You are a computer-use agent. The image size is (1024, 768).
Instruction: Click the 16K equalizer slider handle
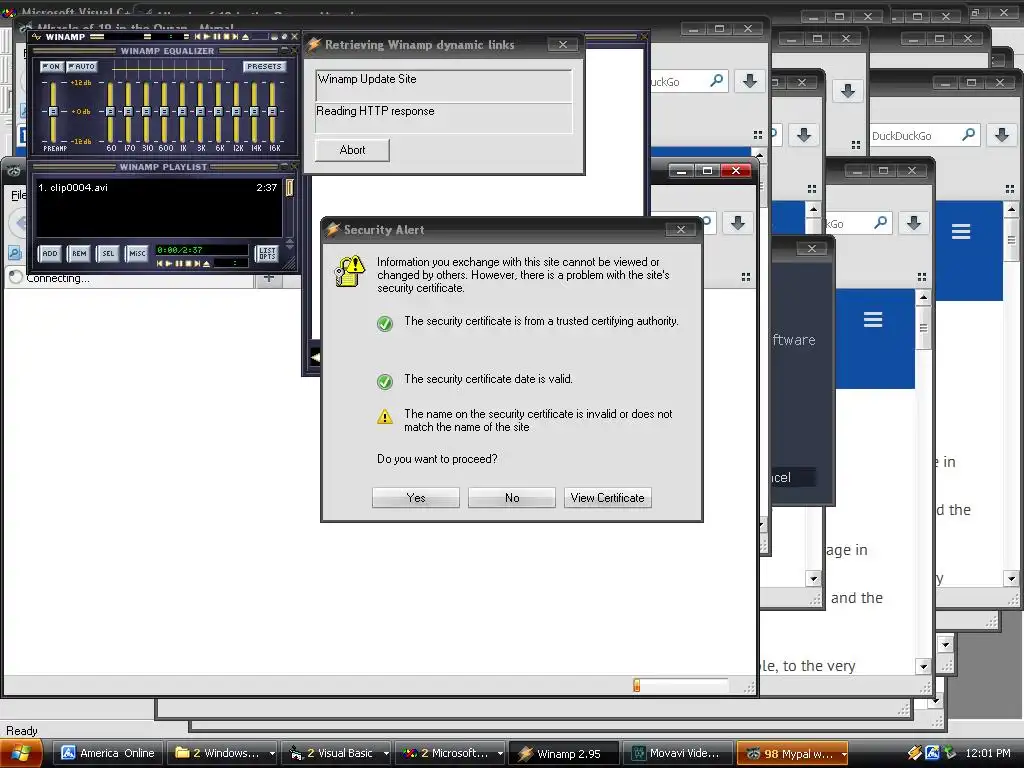pos(272,112)
